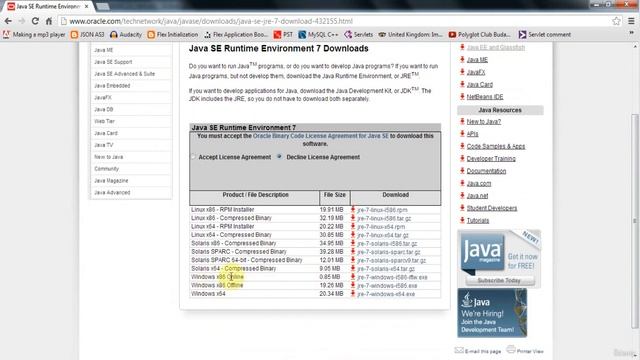
Task: Open the United Kingdom Im... bookmark
Action: pyautogui.click(x=411, y=35)
